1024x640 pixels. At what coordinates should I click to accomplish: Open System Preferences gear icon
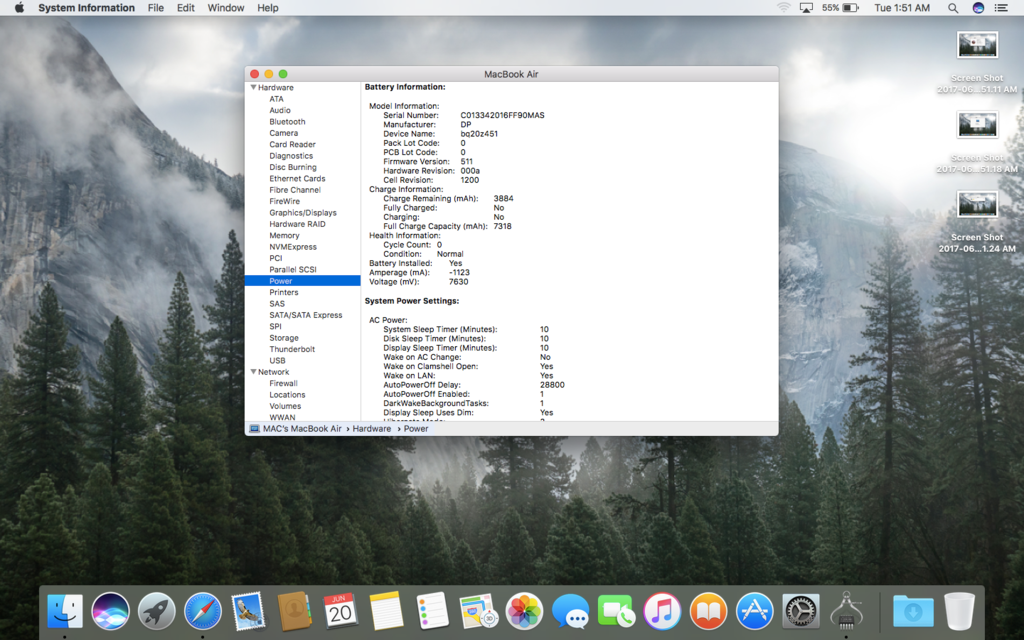click(x=800, y=612)
